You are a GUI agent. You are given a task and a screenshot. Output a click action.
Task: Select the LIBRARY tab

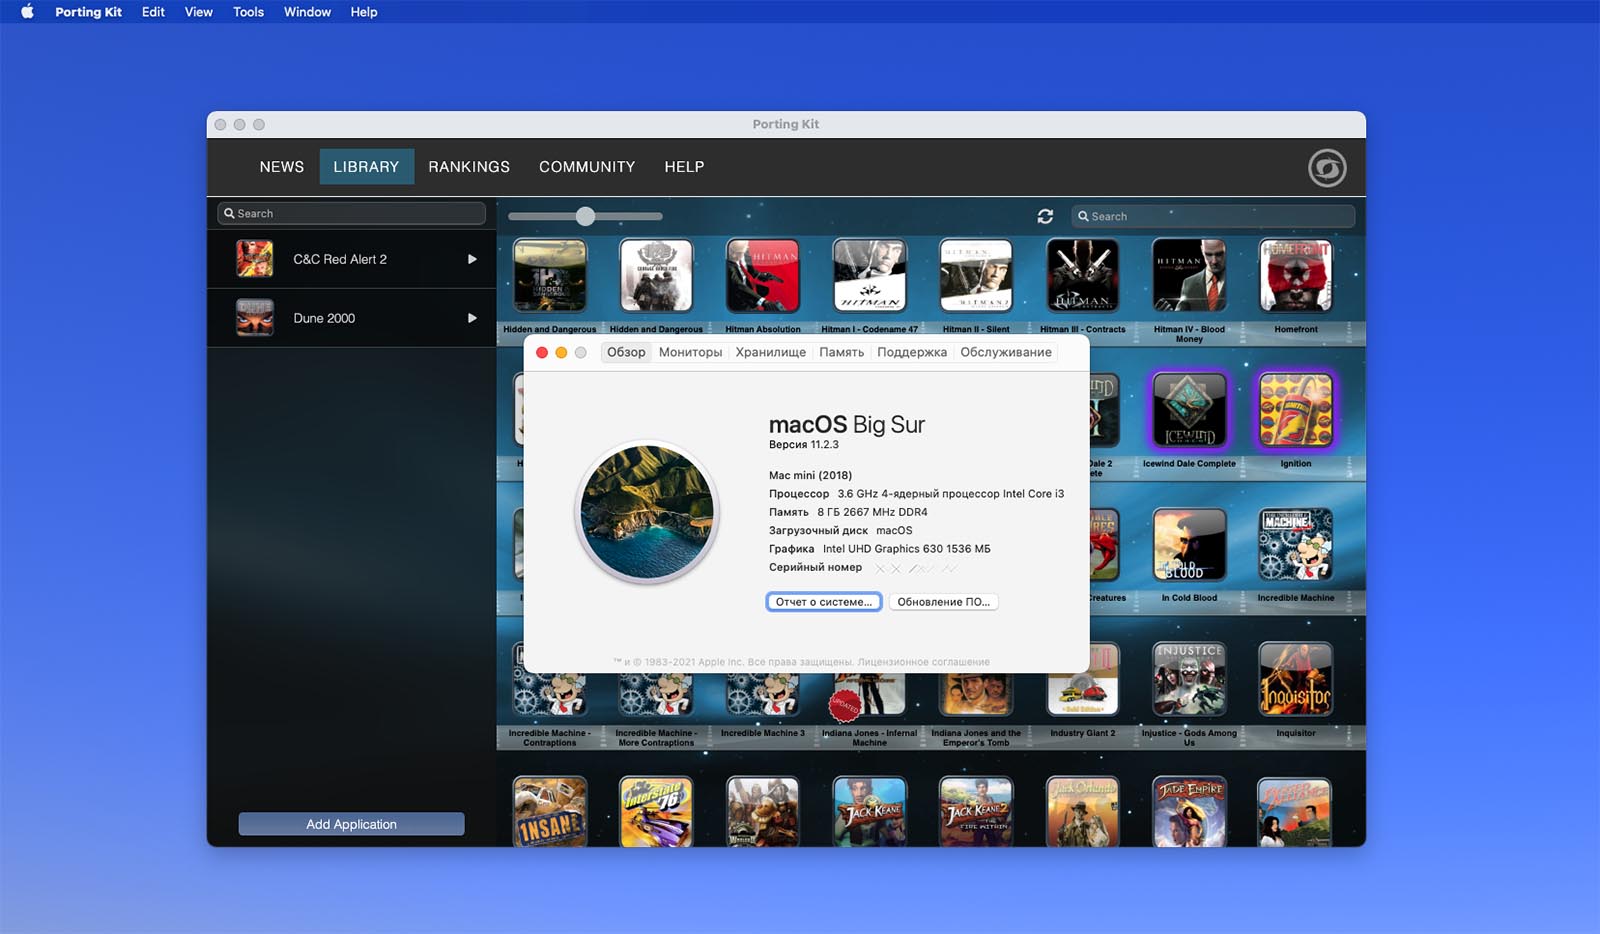point(366,167)
